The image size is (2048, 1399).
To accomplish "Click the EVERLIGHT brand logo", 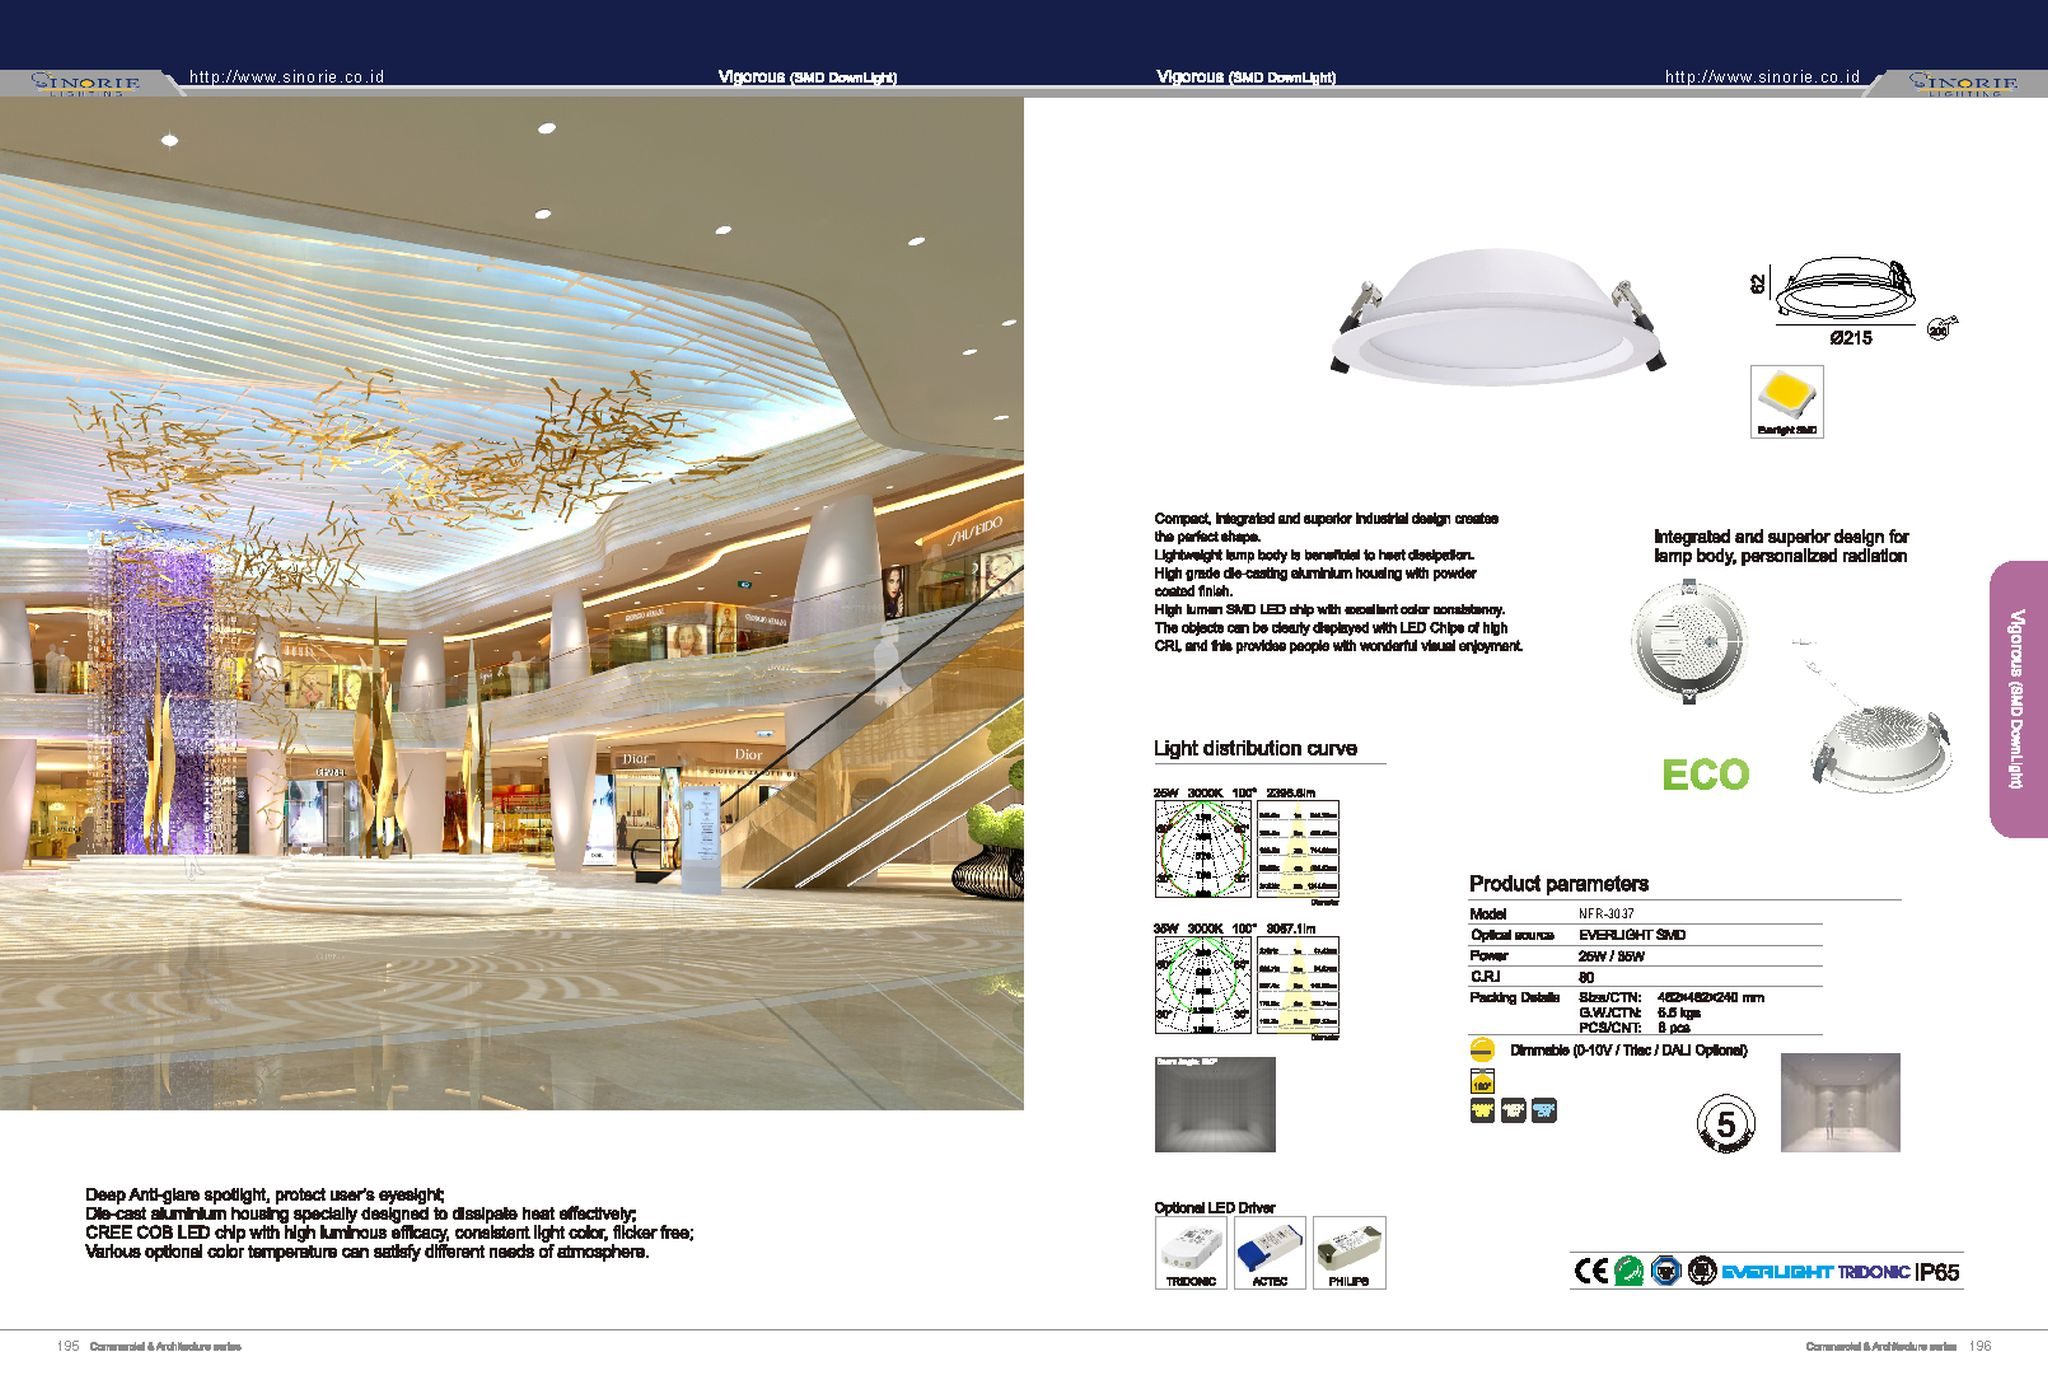I will pyautogui.click(x=1777, y=1272).
